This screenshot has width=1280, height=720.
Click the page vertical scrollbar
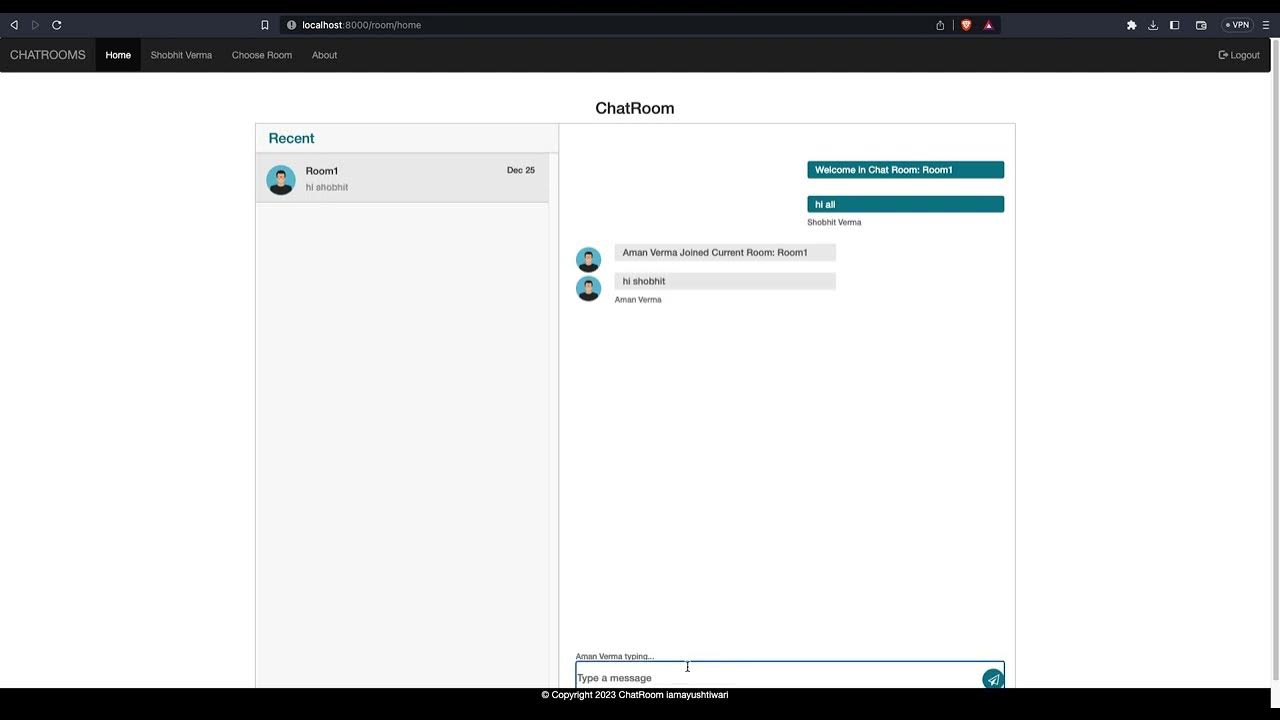tap(1275, 360)
